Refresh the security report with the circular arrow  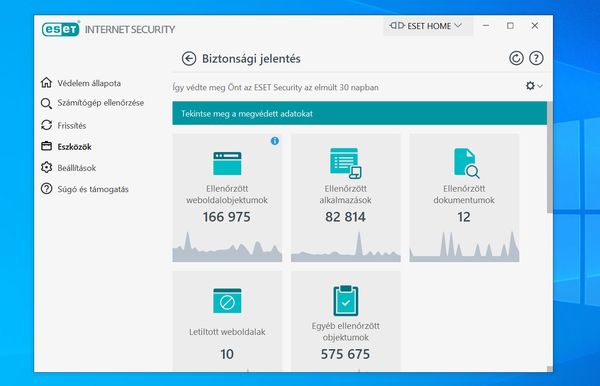tap(516, 59)
